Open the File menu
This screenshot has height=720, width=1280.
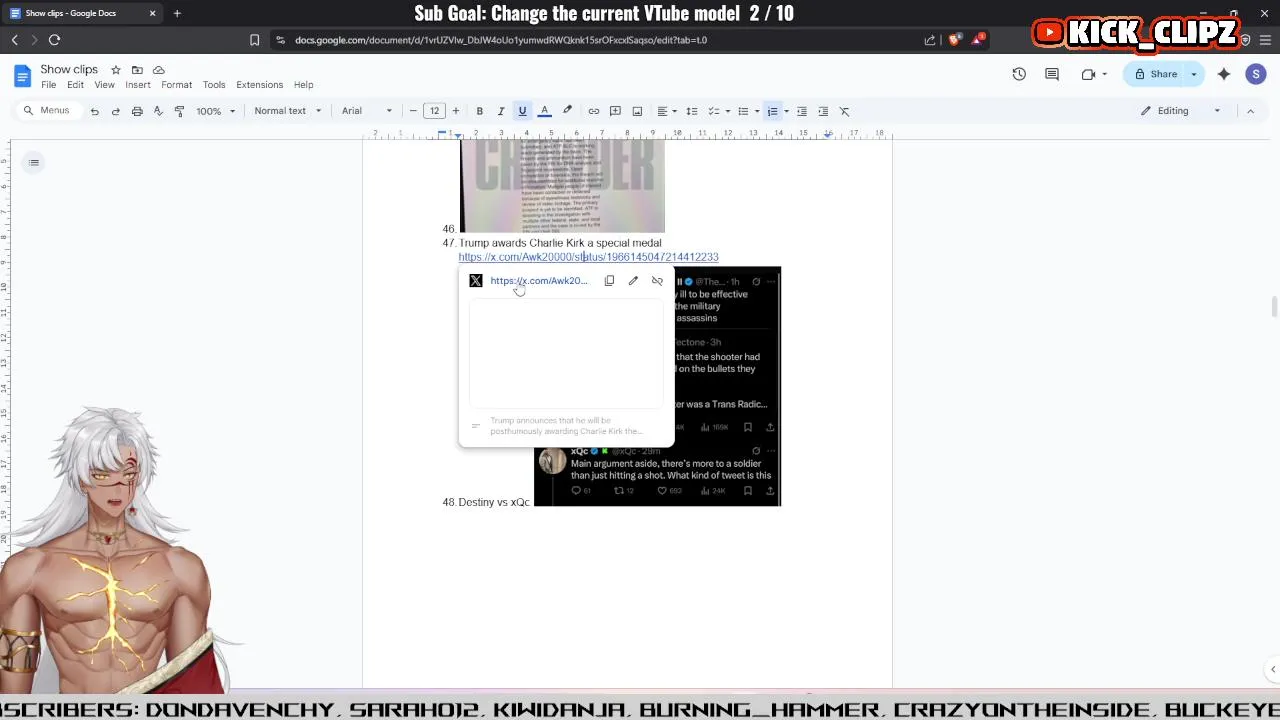point(48,85)
